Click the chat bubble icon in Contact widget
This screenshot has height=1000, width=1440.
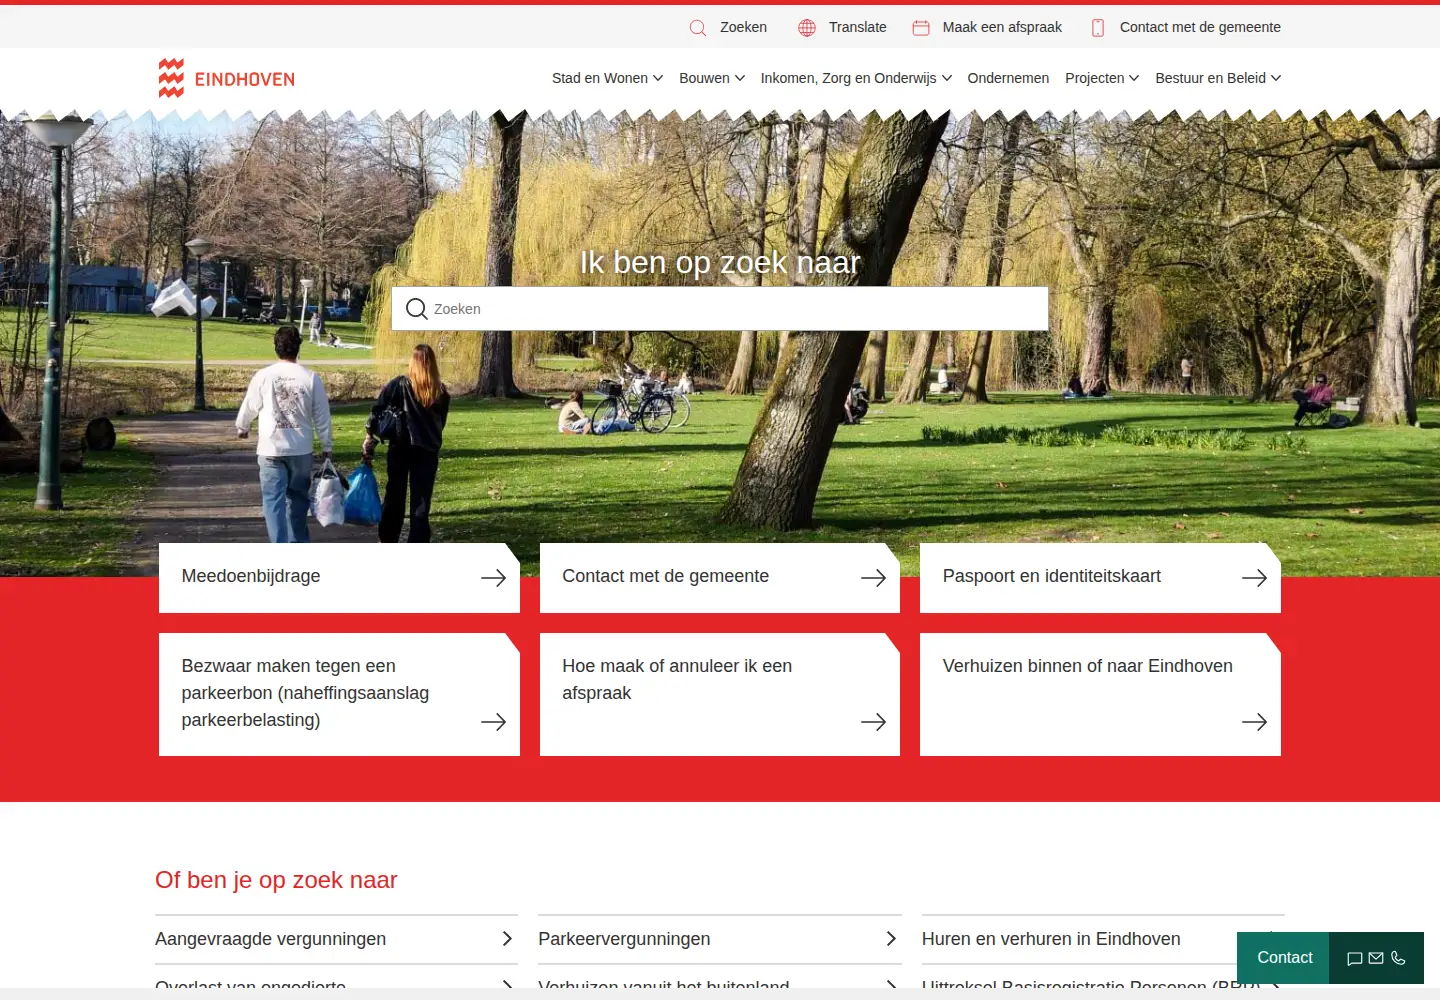[1355, 958]
